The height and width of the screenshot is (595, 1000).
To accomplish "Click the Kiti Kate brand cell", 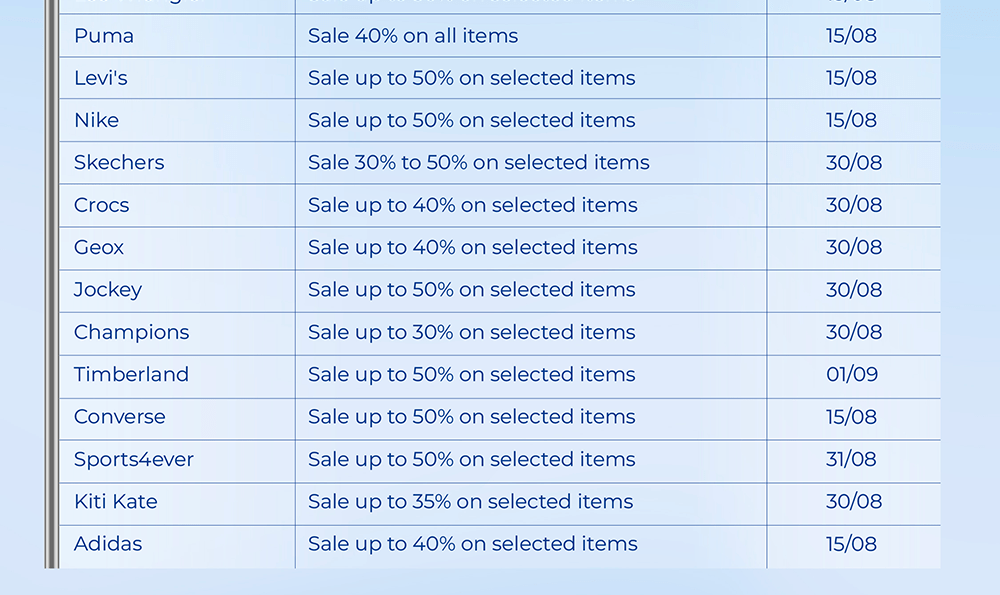I will pos(116,502).
